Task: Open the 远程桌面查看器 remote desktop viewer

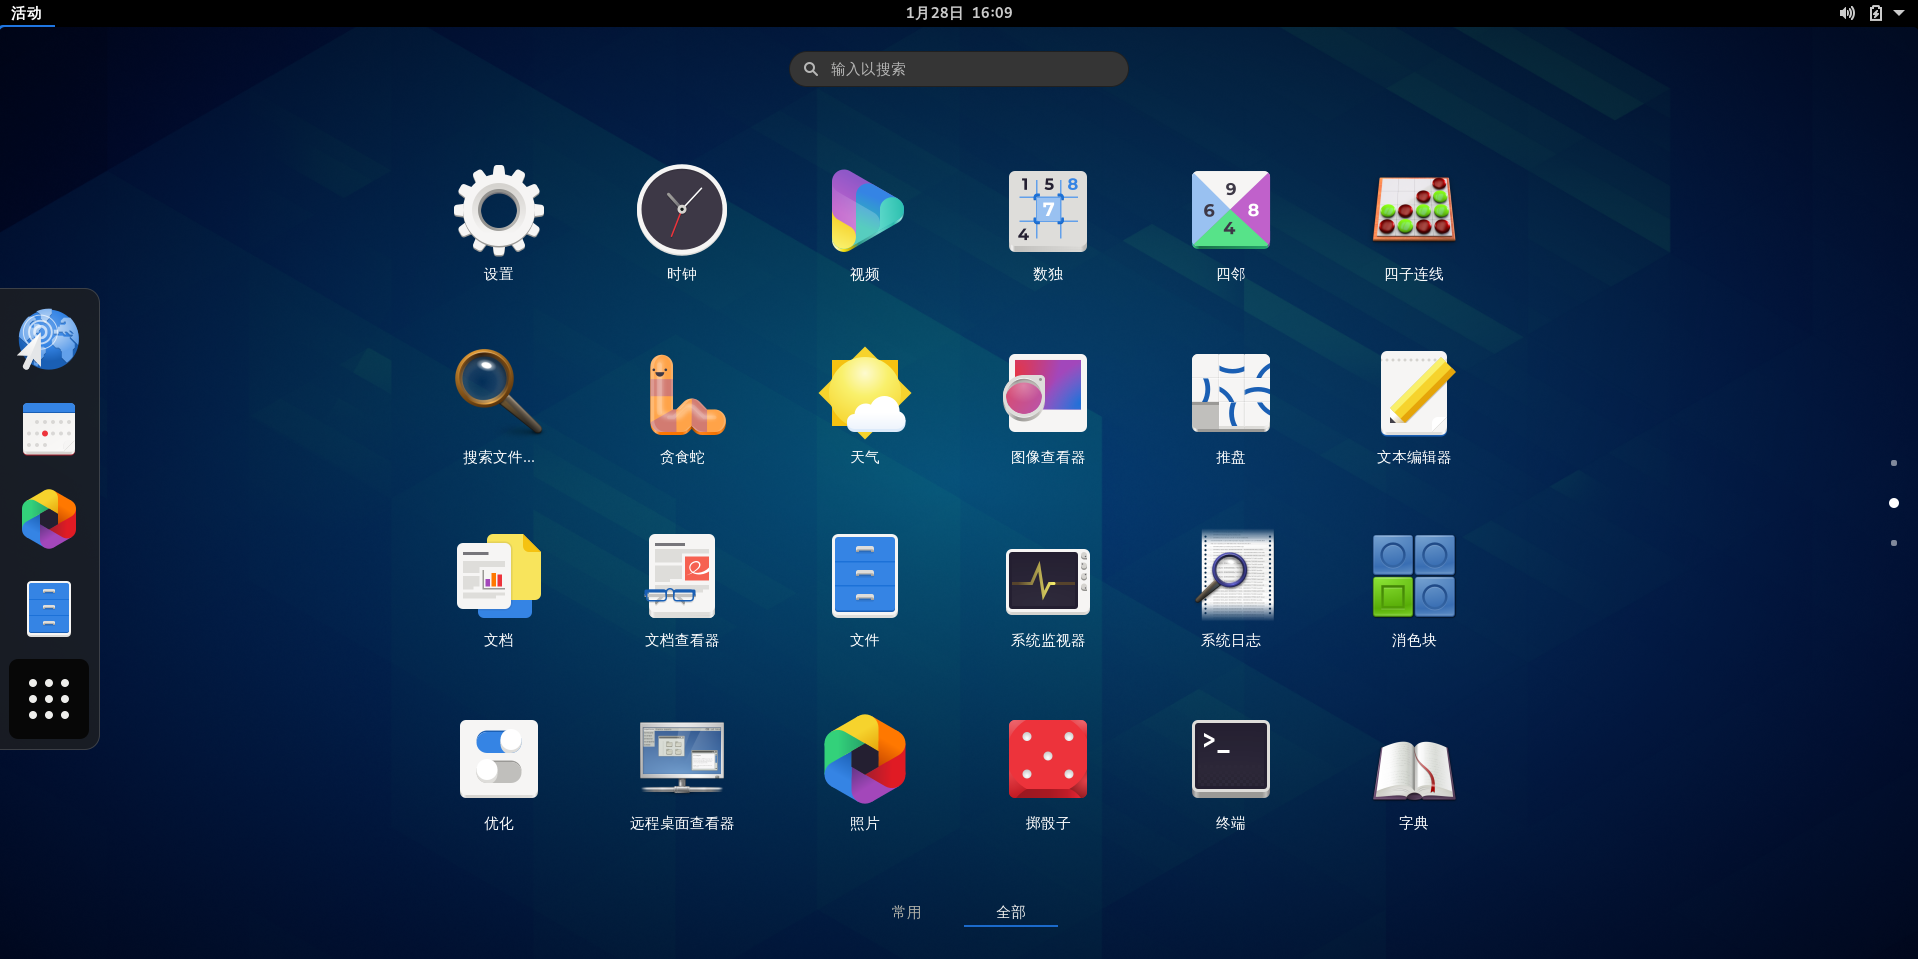Action: point(681,770)
